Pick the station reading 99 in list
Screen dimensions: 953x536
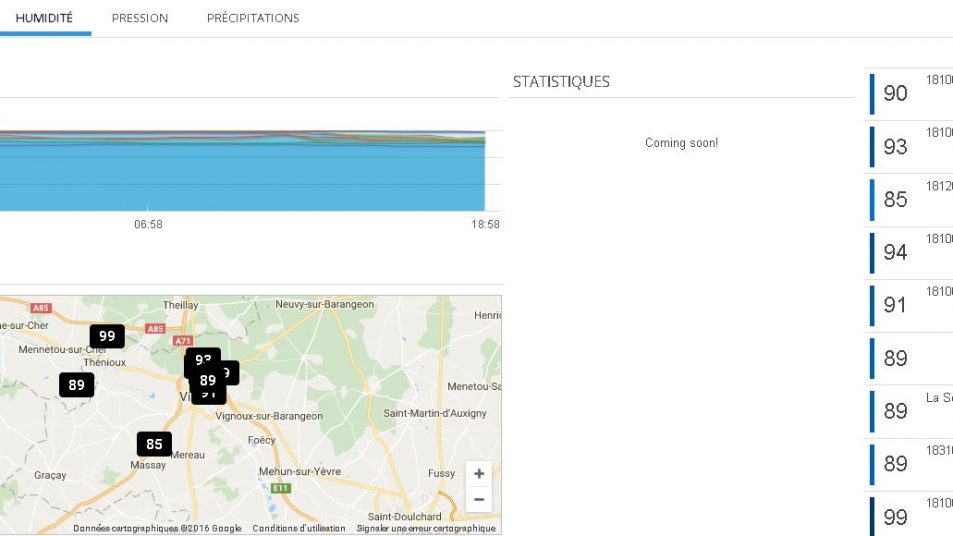(895, 516)
